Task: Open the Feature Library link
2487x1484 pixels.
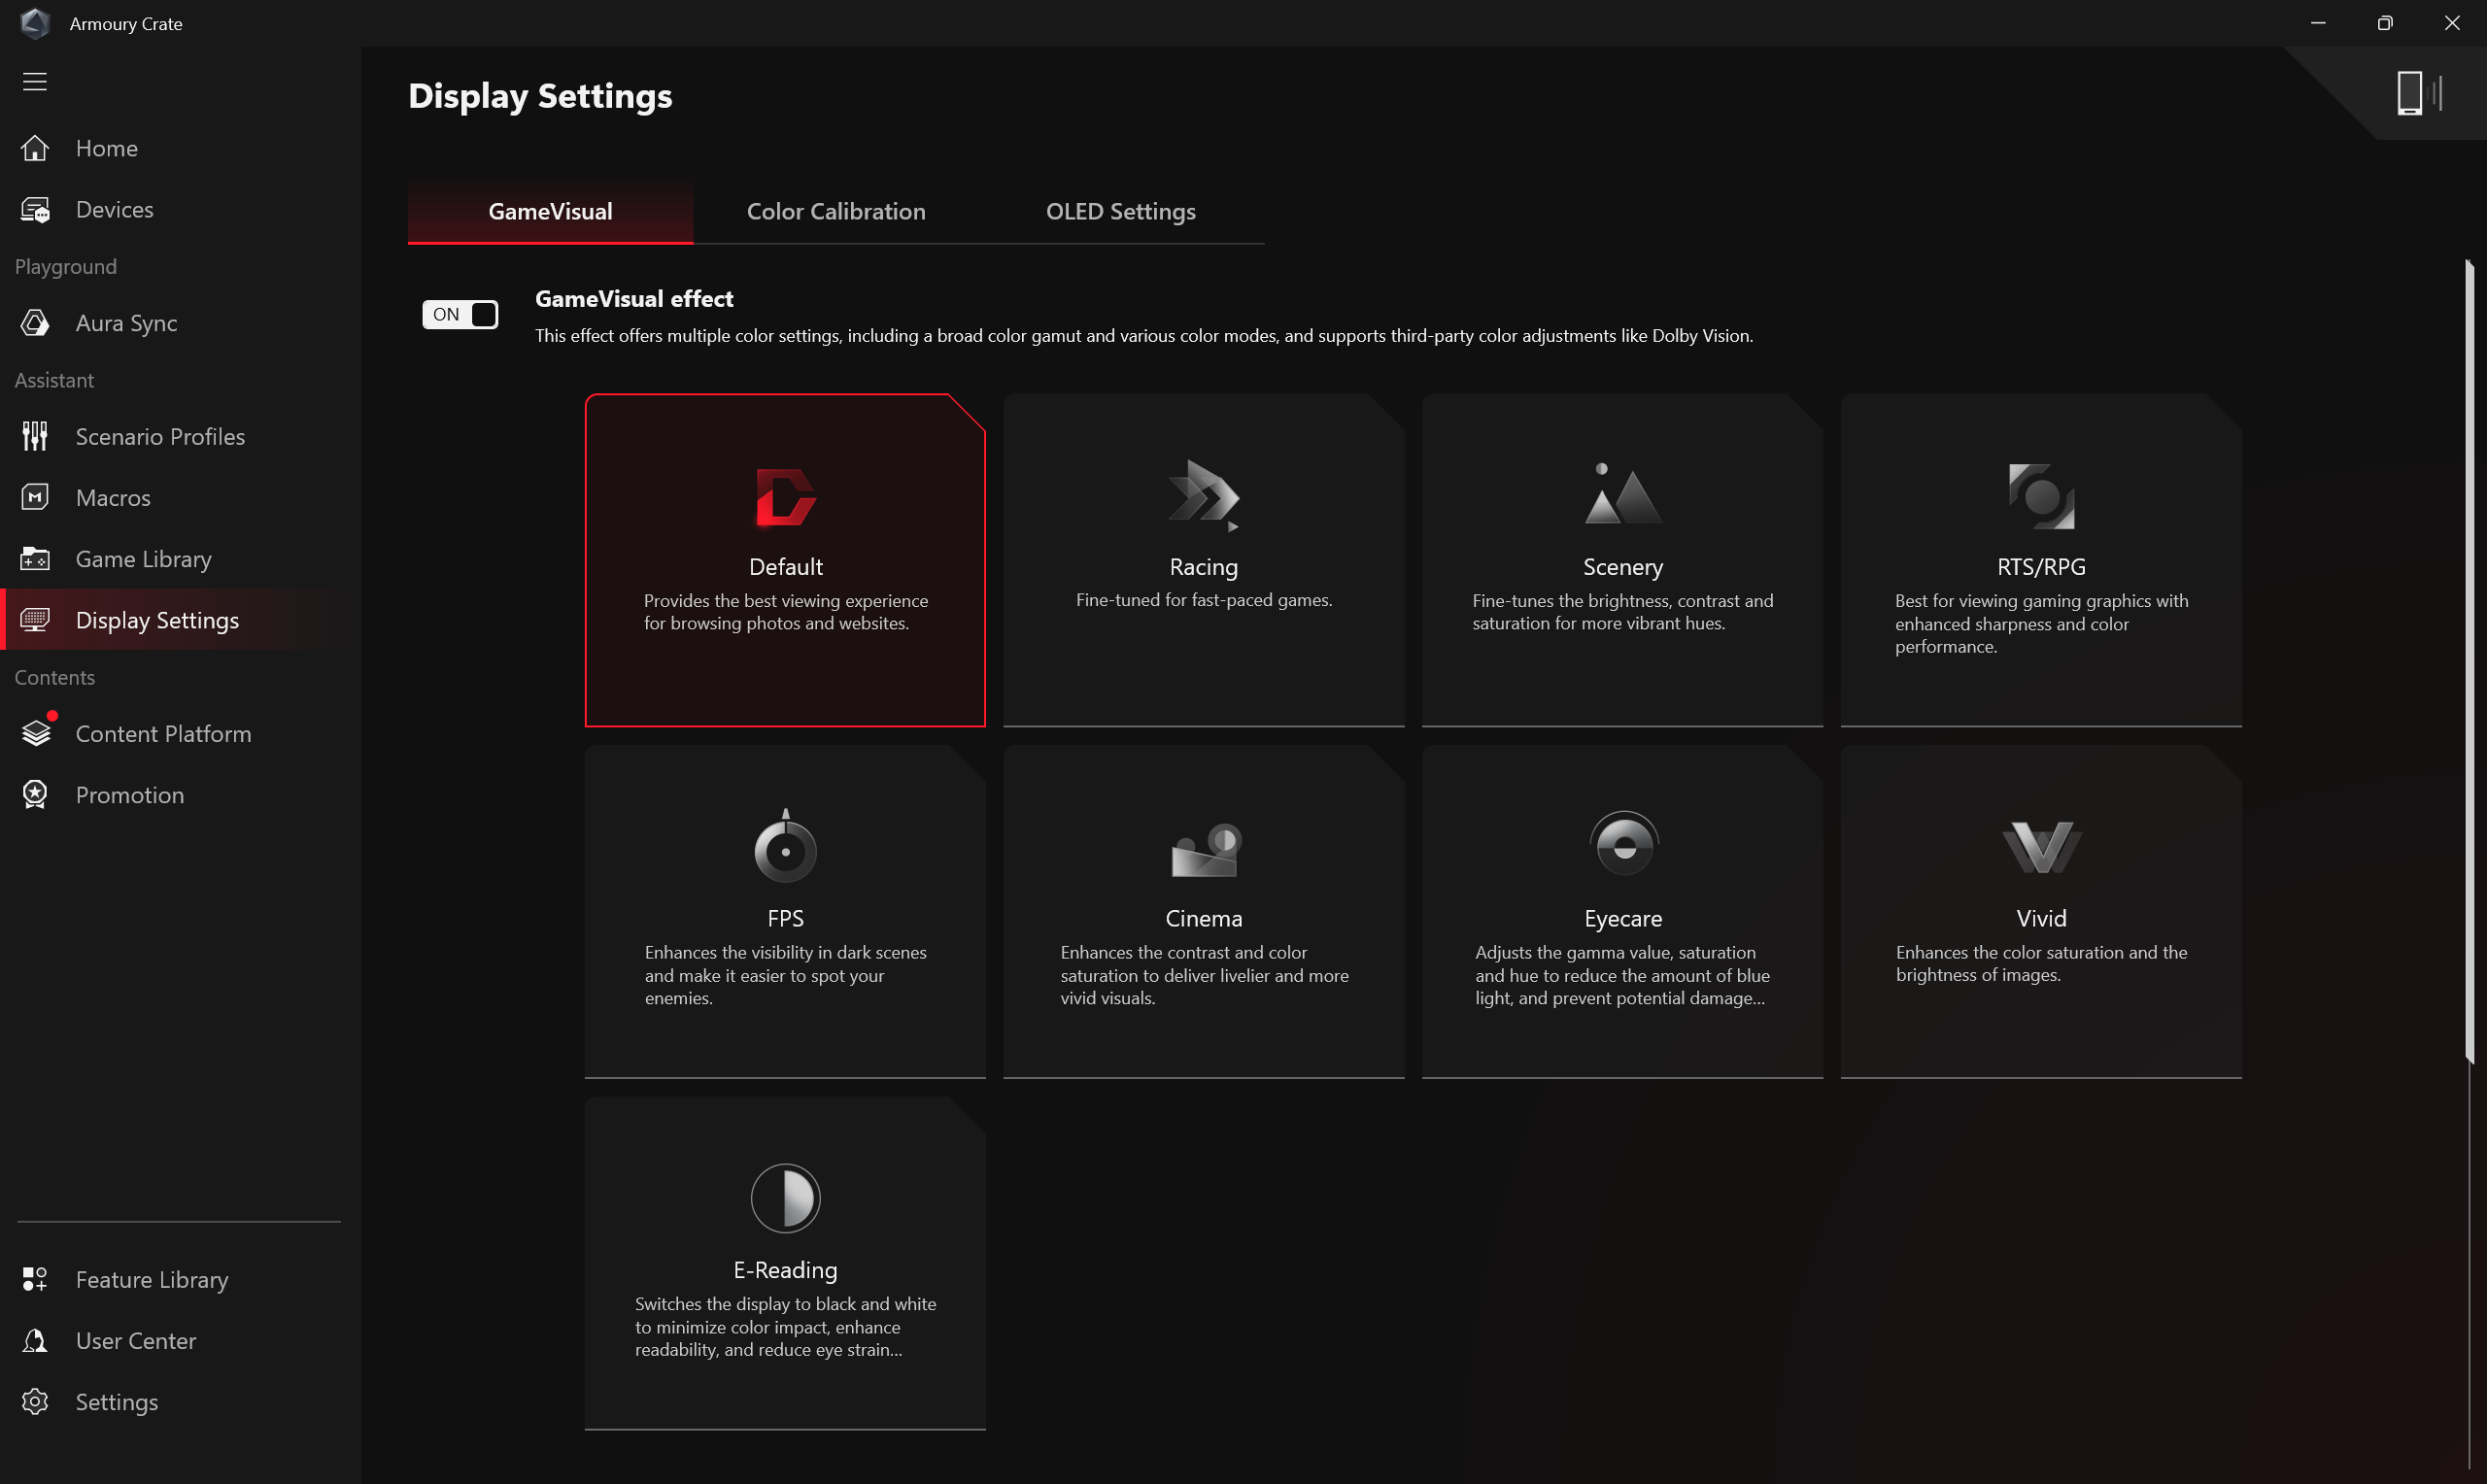Action: 151,1279
